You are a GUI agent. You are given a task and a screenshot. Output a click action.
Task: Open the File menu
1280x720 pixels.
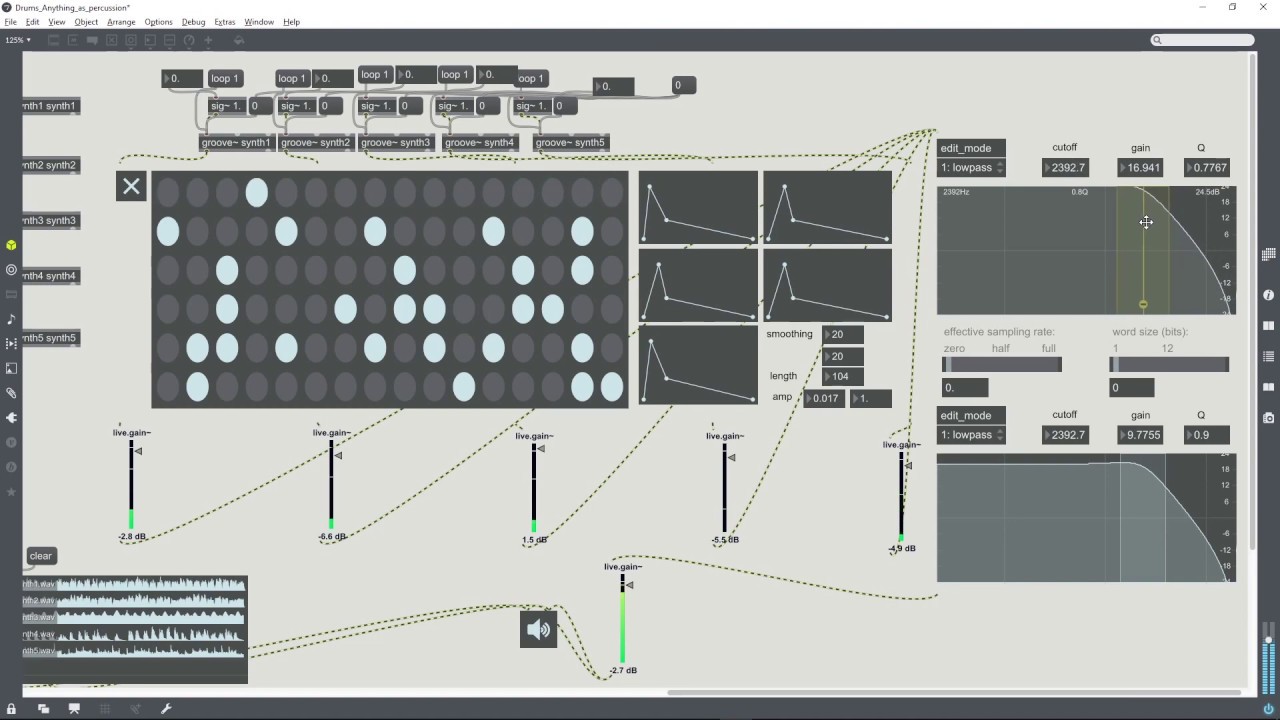(x=10, y=22)
